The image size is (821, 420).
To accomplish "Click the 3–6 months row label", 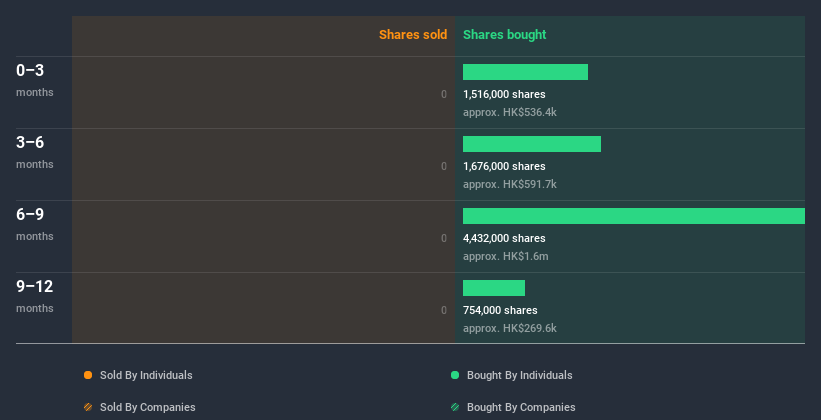I will click(35, 152).
